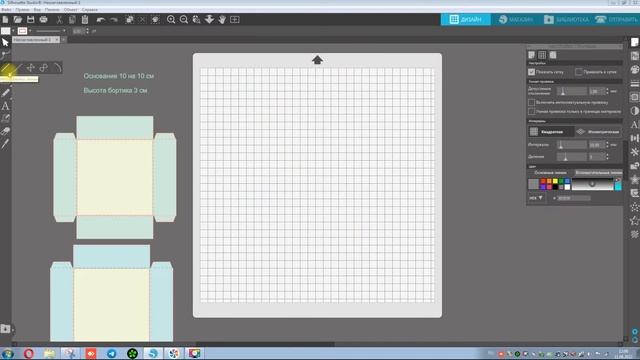
Task: Adjust the line thickness stepper
Action: point(87,31)
